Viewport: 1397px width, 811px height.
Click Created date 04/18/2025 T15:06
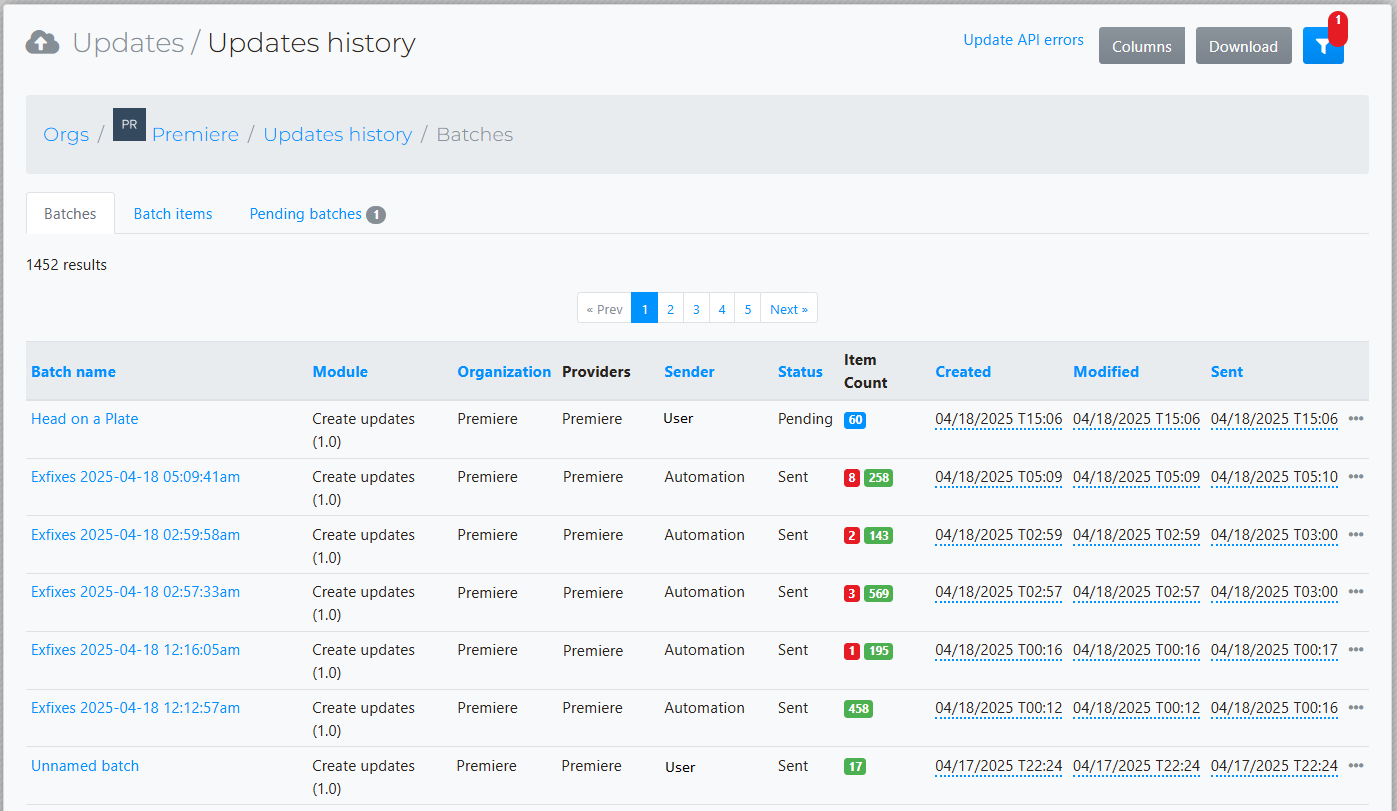[998, 419]
